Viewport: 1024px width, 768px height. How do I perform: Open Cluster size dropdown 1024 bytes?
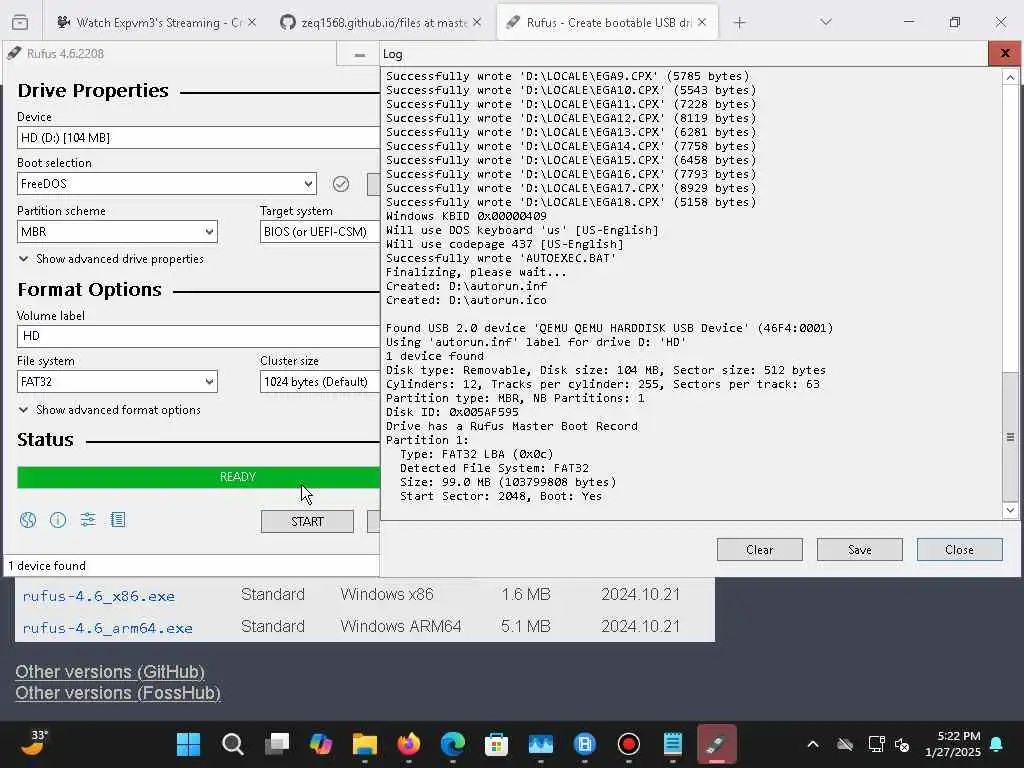point(319,382)
